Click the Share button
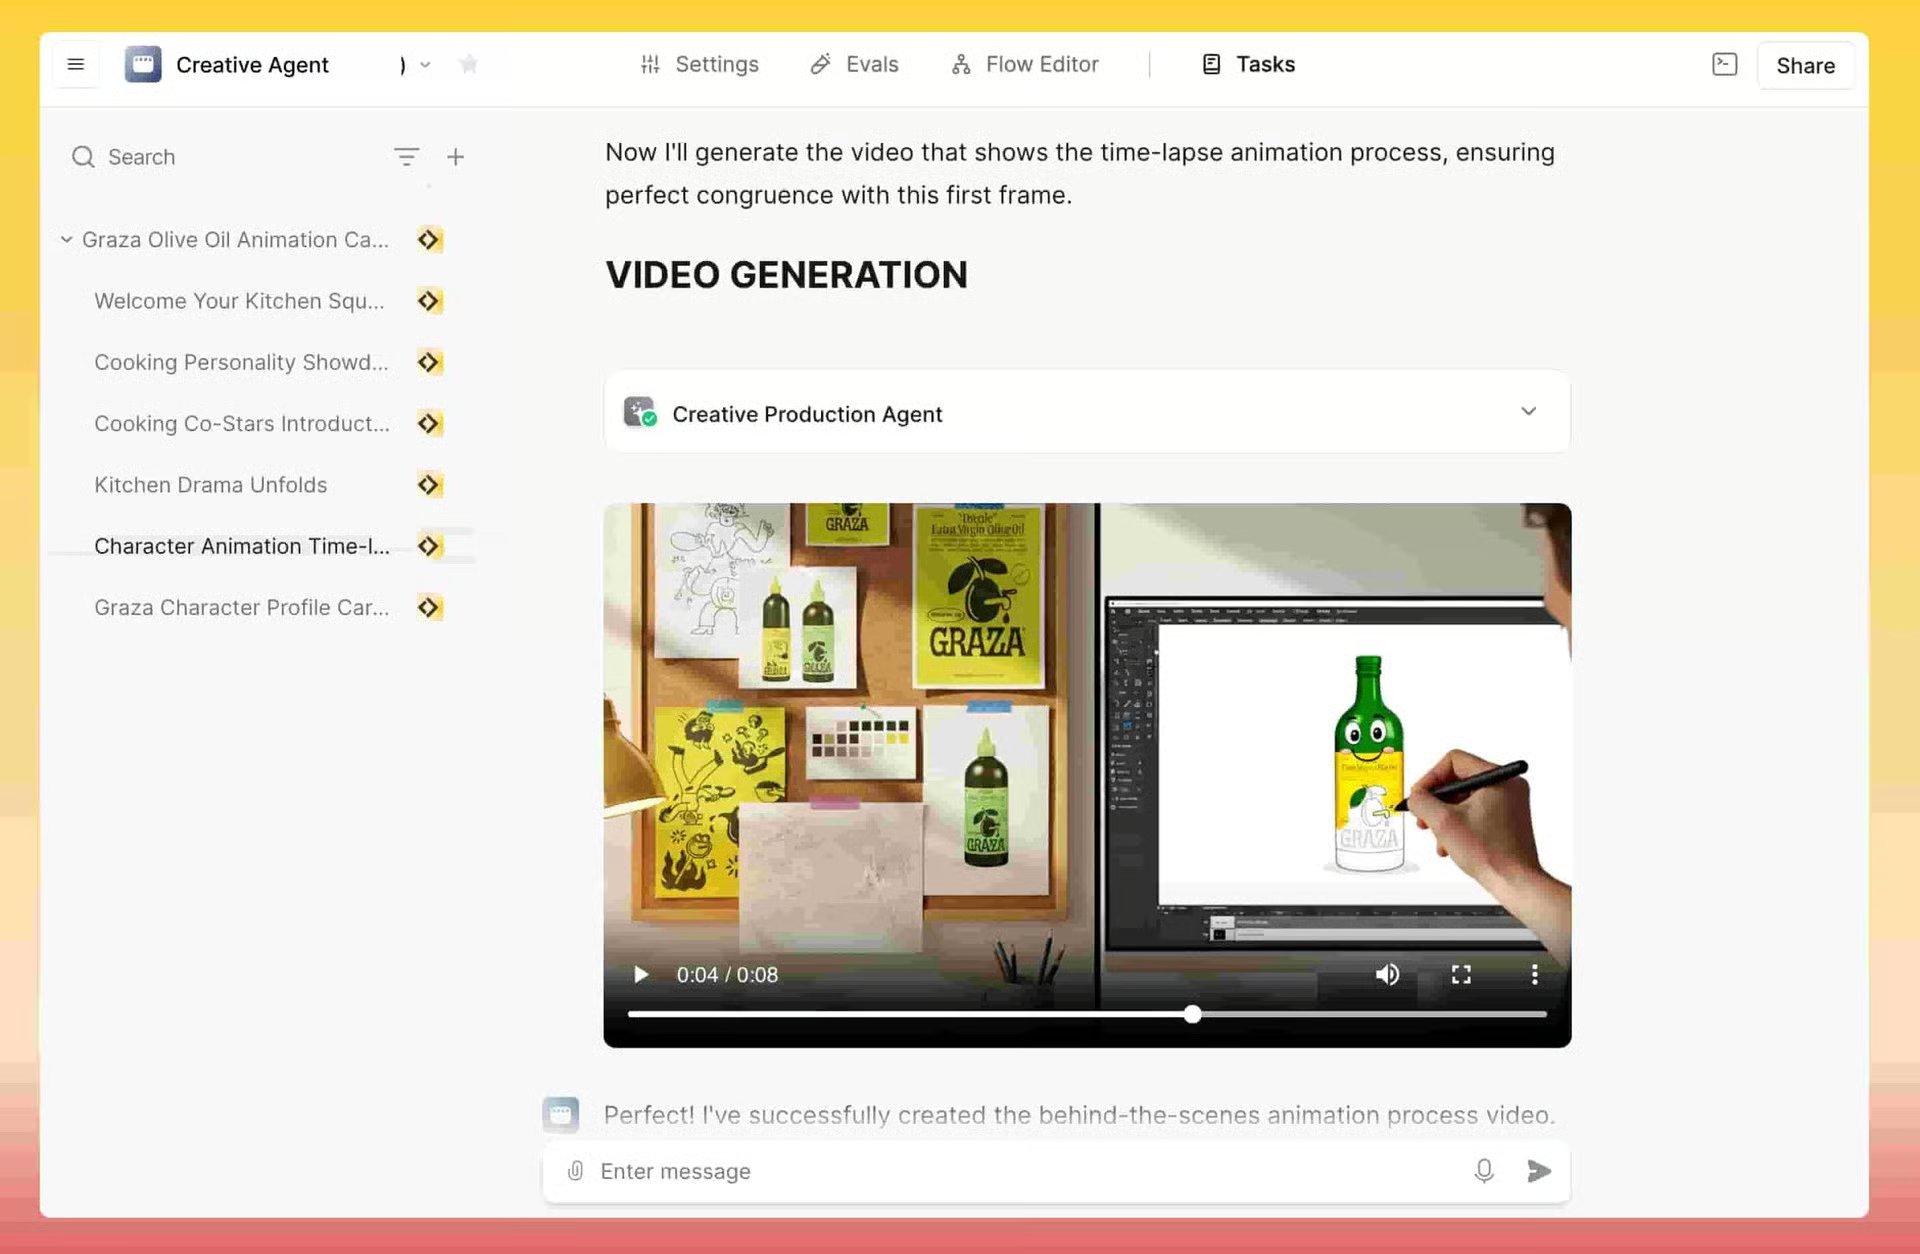Image resolution: width=1920 pixels, height=1254 pixels. (x=1805, y=66)
